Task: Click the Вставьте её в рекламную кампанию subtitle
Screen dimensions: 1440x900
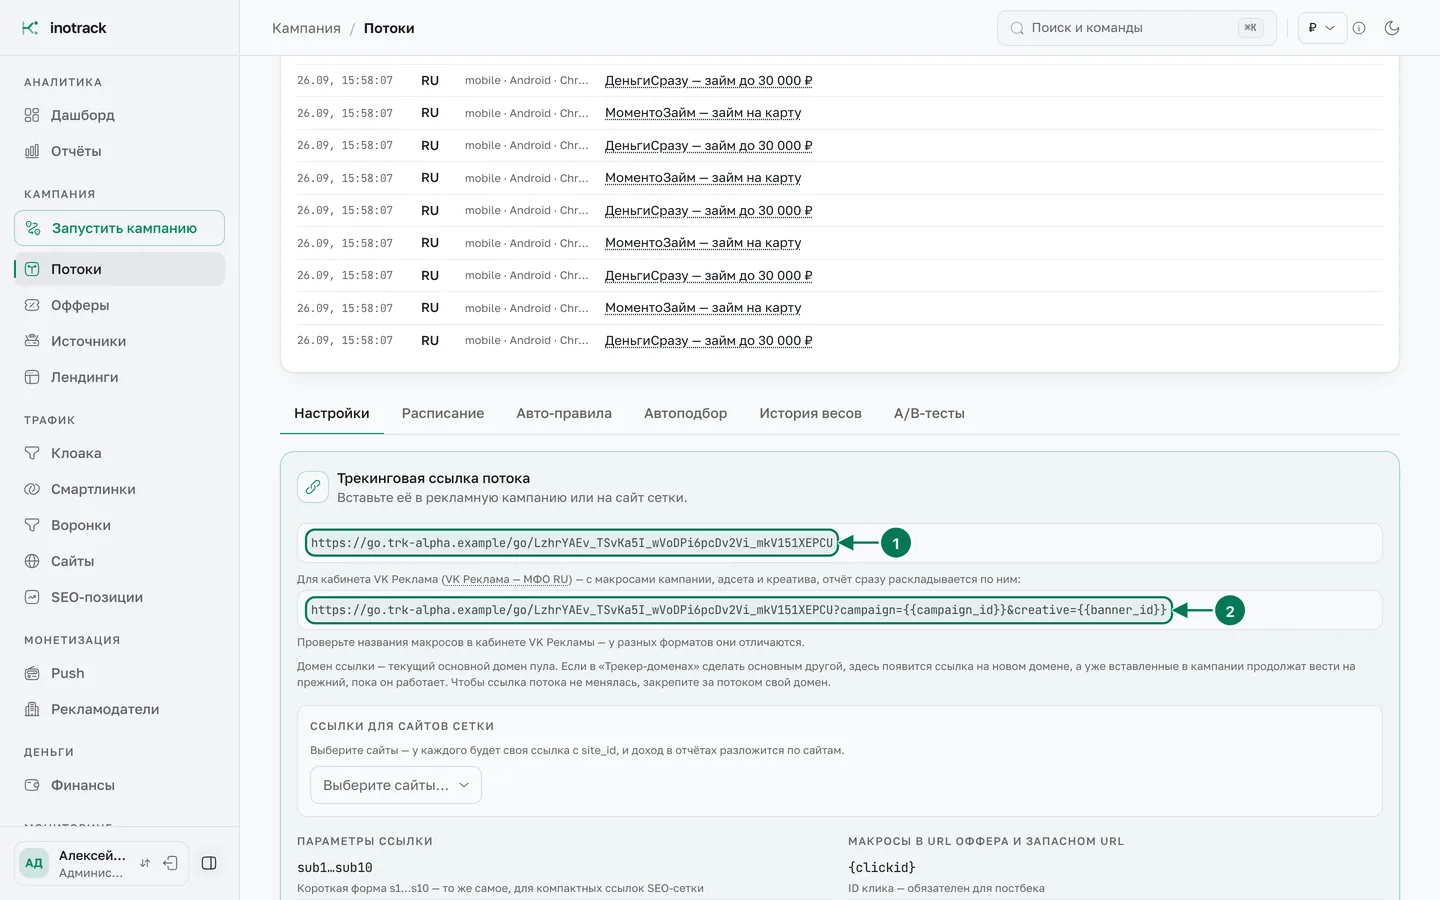Action: 512,497
